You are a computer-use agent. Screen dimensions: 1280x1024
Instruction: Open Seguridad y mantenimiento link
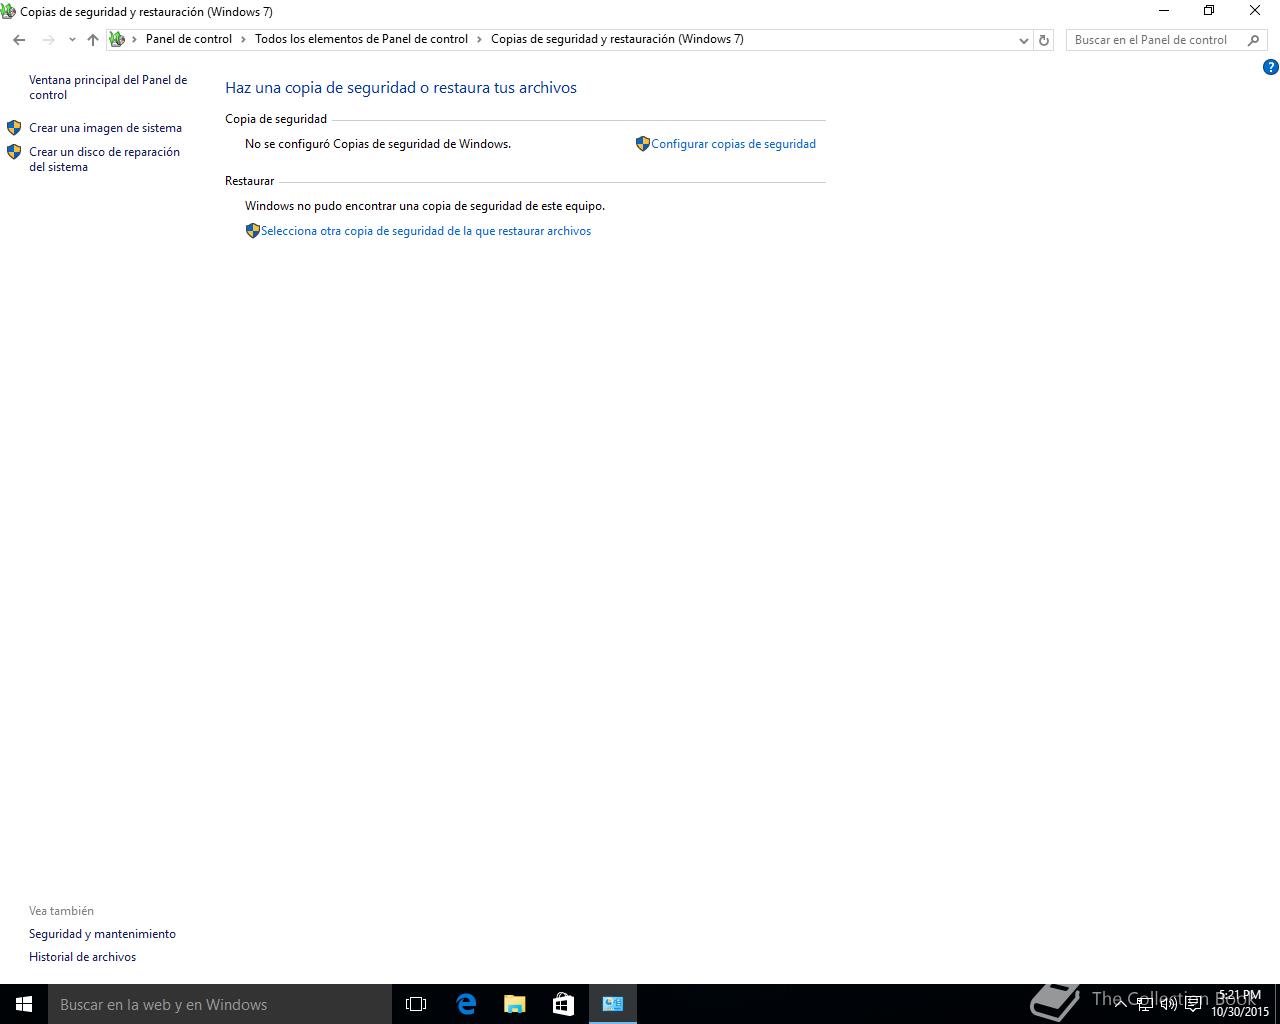tap(102, 934)
